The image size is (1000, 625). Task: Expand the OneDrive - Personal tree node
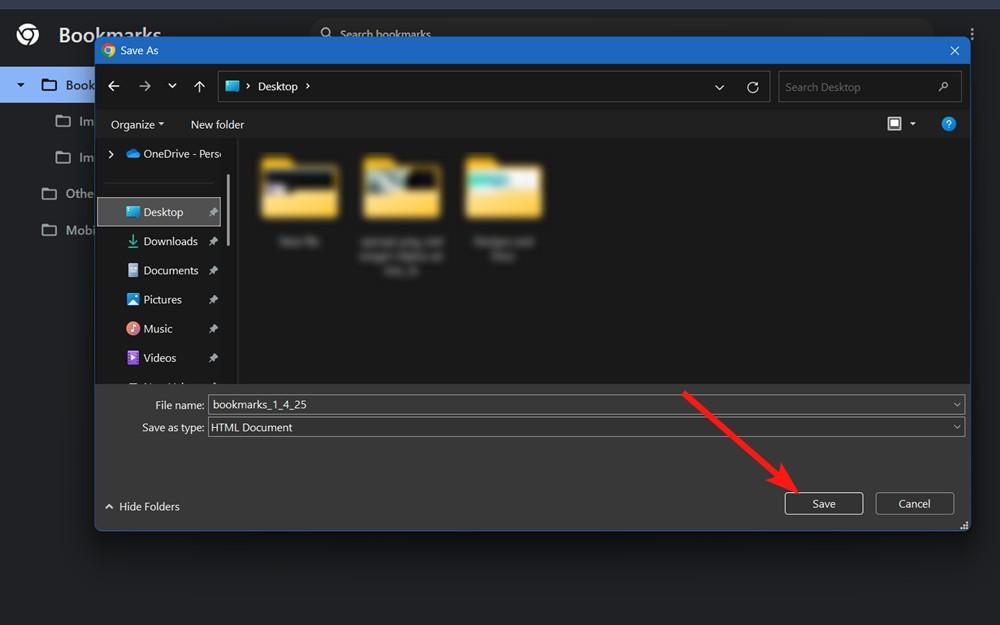pos(111,154)
